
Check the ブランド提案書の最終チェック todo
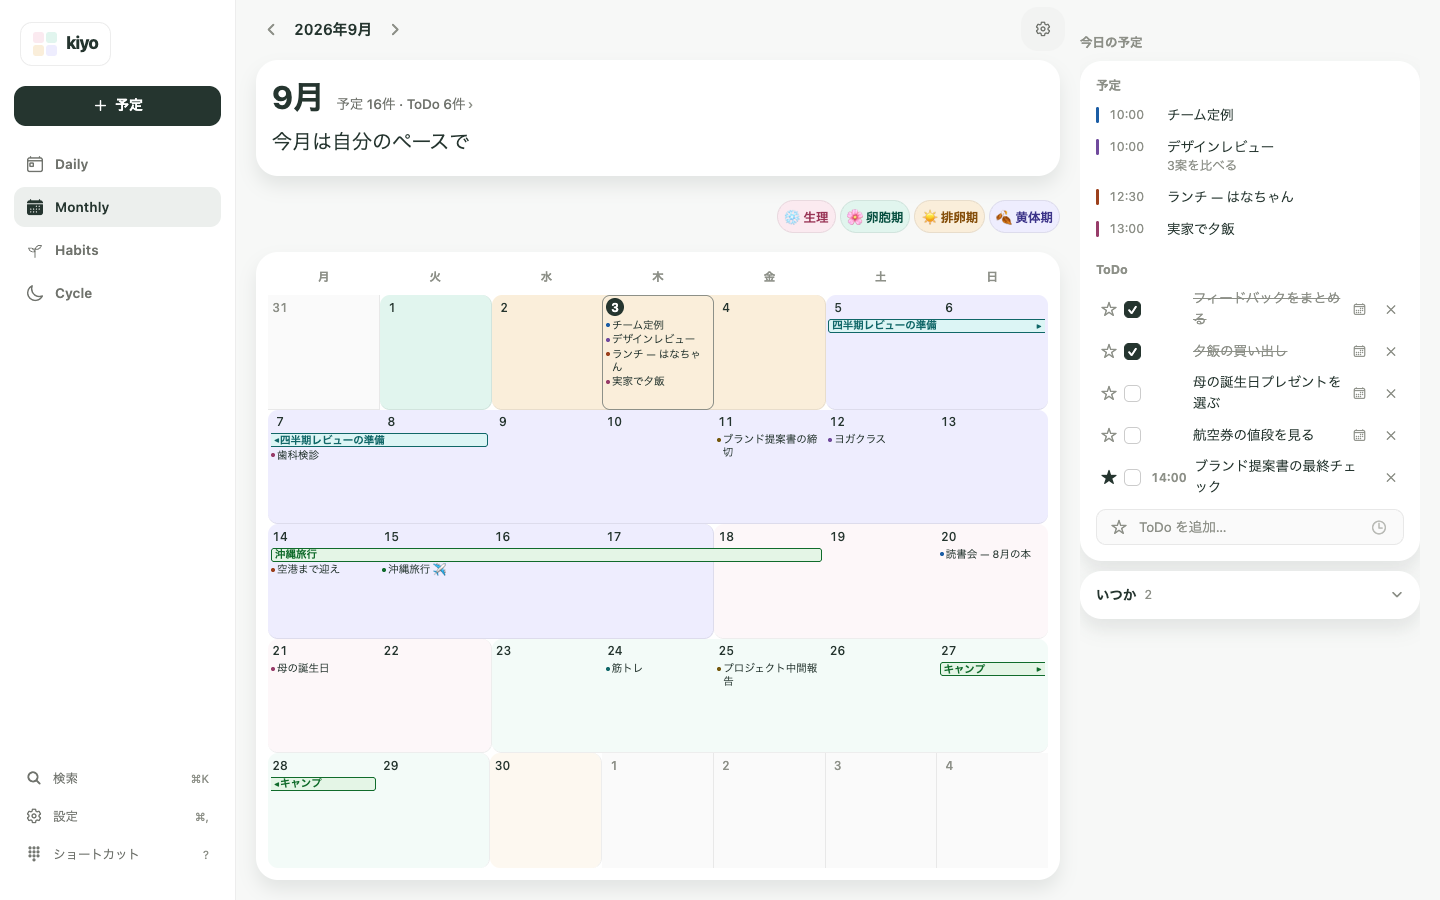1132,477
